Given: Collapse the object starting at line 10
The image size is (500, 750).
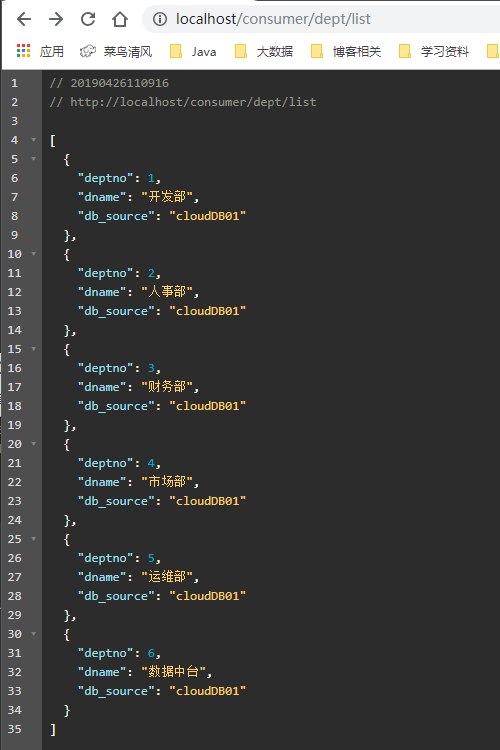Looking at the screenshot, I should point(33,254).
